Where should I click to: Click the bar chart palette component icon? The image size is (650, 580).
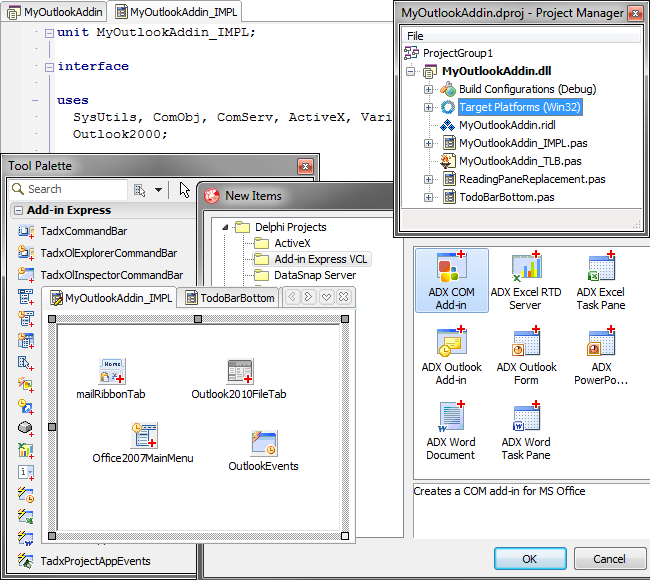coord(26,450)
